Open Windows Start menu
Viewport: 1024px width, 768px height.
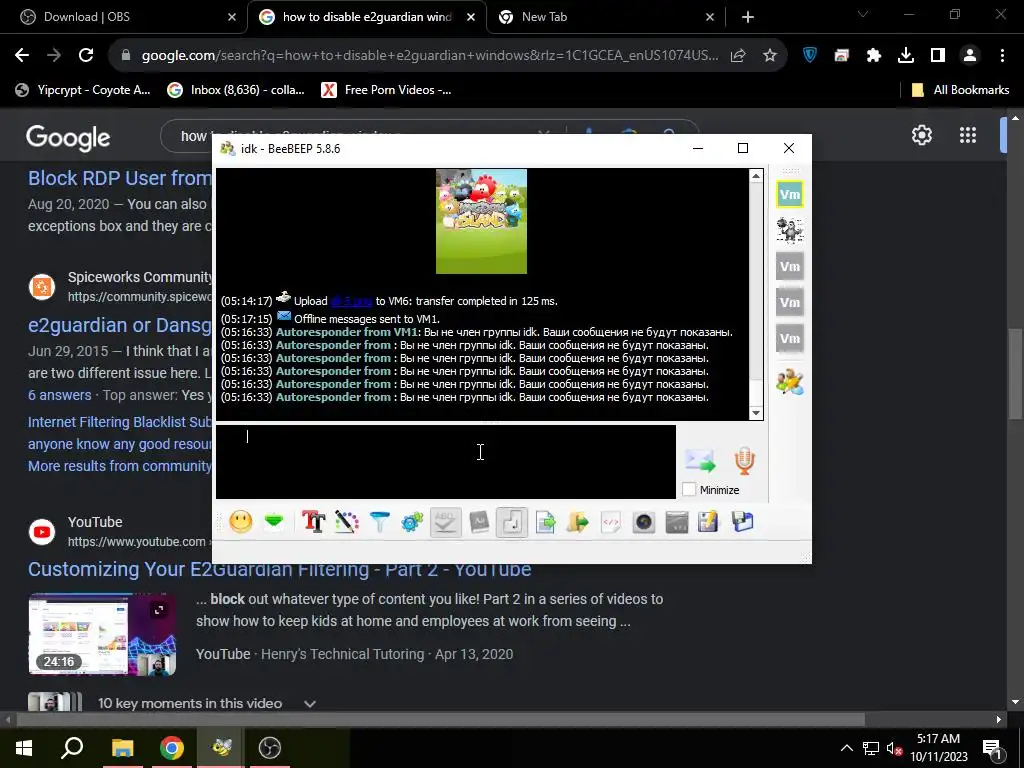click(x=24, y=747)
